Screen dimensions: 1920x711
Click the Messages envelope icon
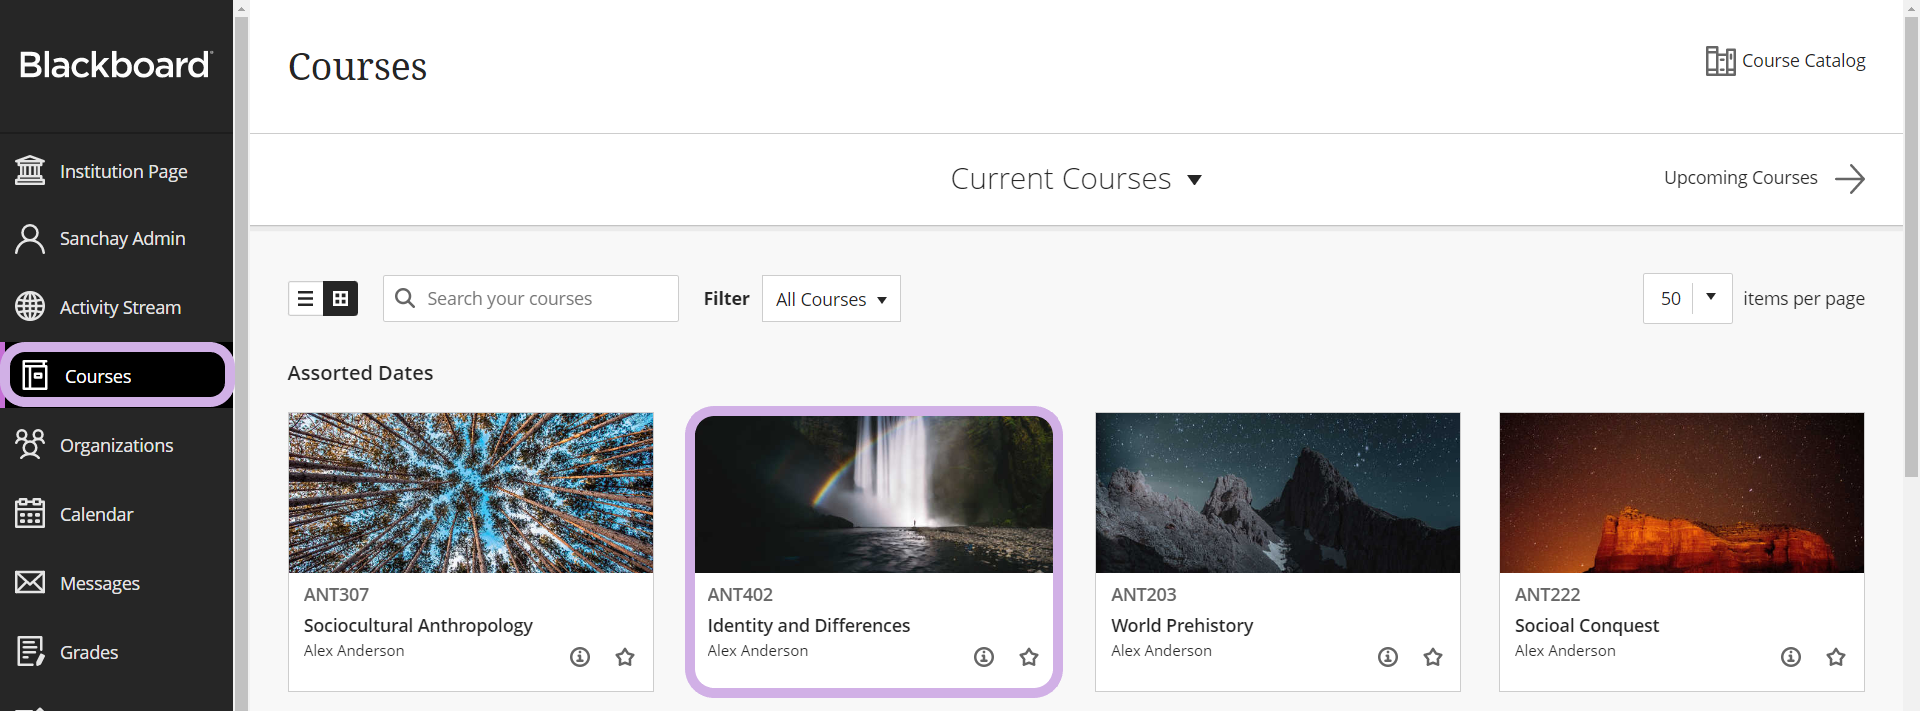pyautogui.click(x=30, y=582)
